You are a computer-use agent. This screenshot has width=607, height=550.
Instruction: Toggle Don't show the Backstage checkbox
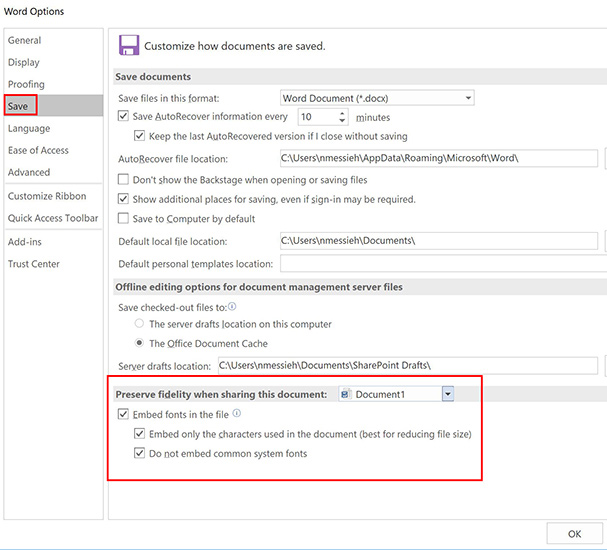point(124,180)
